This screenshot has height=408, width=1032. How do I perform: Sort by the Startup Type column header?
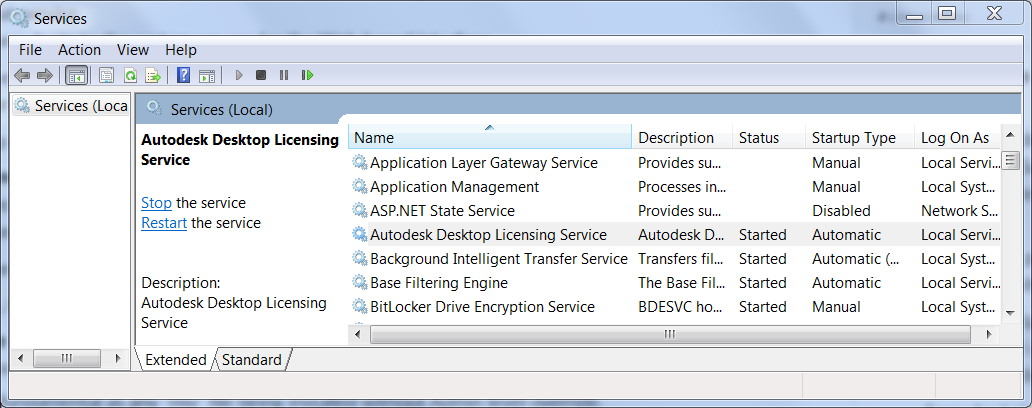[x=853, y=138]
